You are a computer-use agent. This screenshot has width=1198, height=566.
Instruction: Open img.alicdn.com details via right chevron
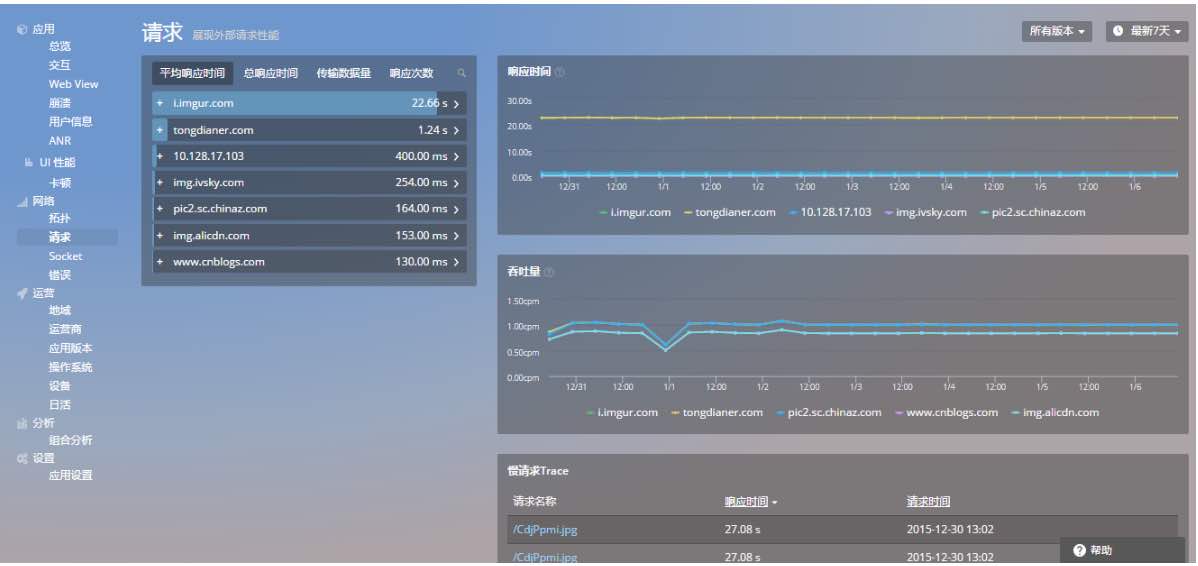click(456, 236)
